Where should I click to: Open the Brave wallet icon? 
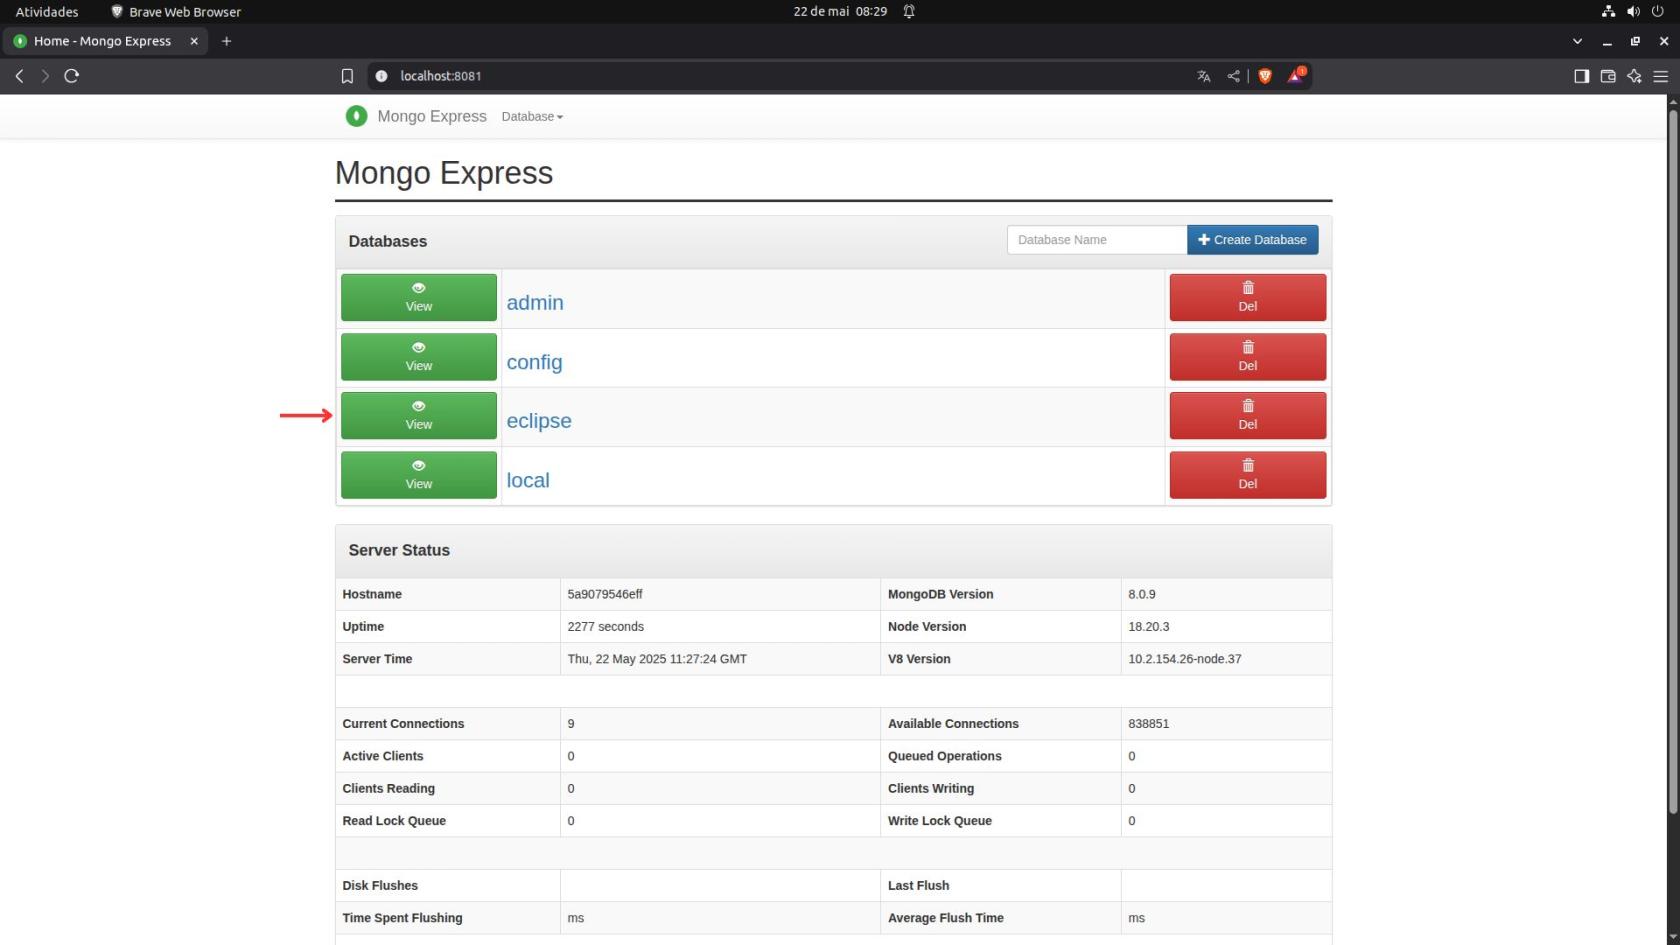pos(1608,76)
